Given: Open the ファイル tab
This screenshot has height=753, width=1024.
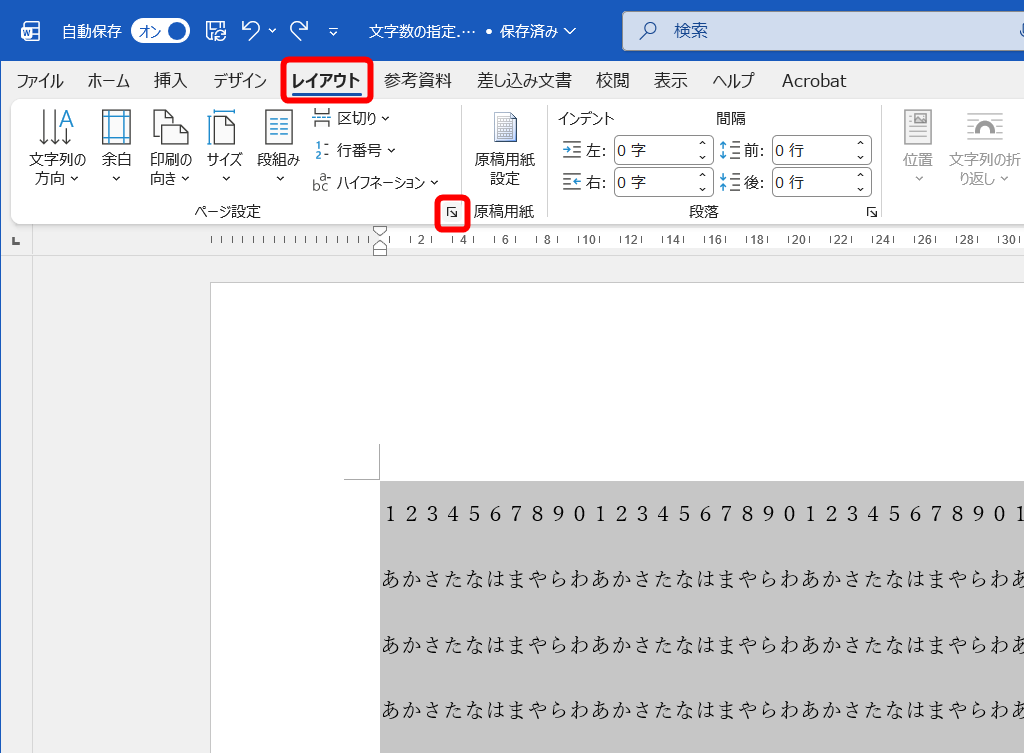Looking at the screenshot, I should pyautogui.click(x=40, y=81).
